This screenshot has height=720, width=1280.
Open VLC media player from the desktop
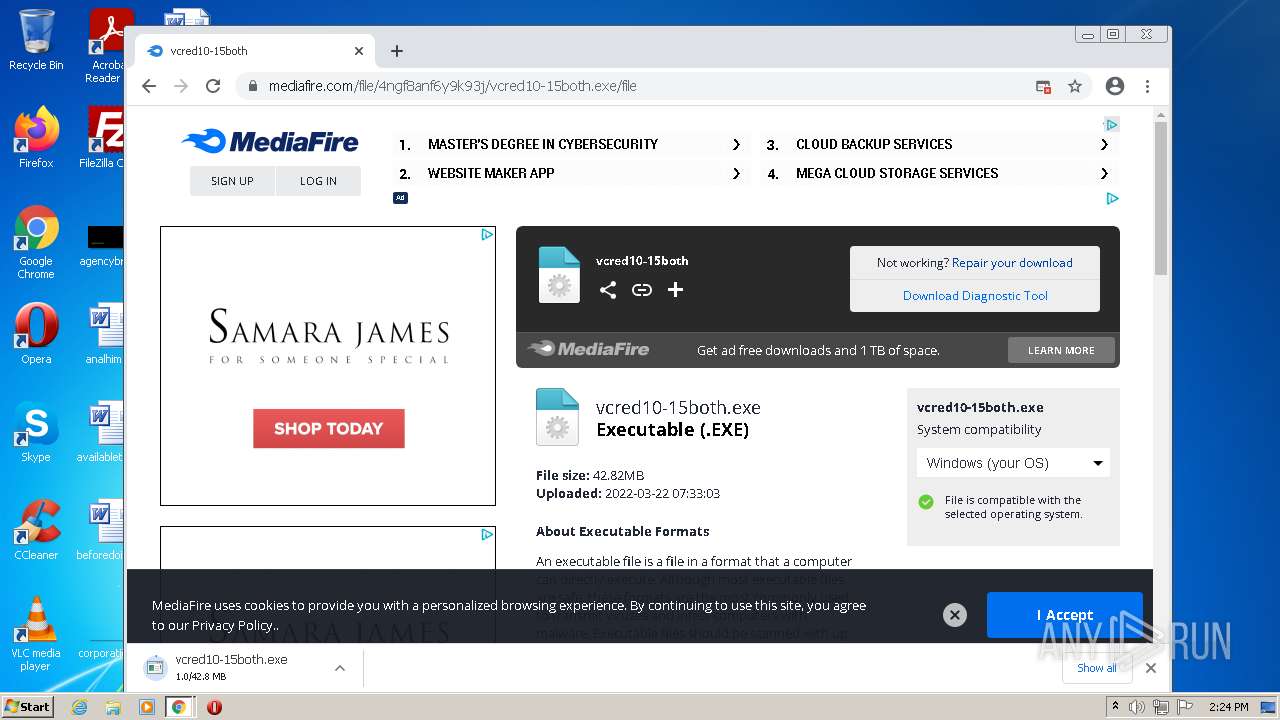[36, 634]
